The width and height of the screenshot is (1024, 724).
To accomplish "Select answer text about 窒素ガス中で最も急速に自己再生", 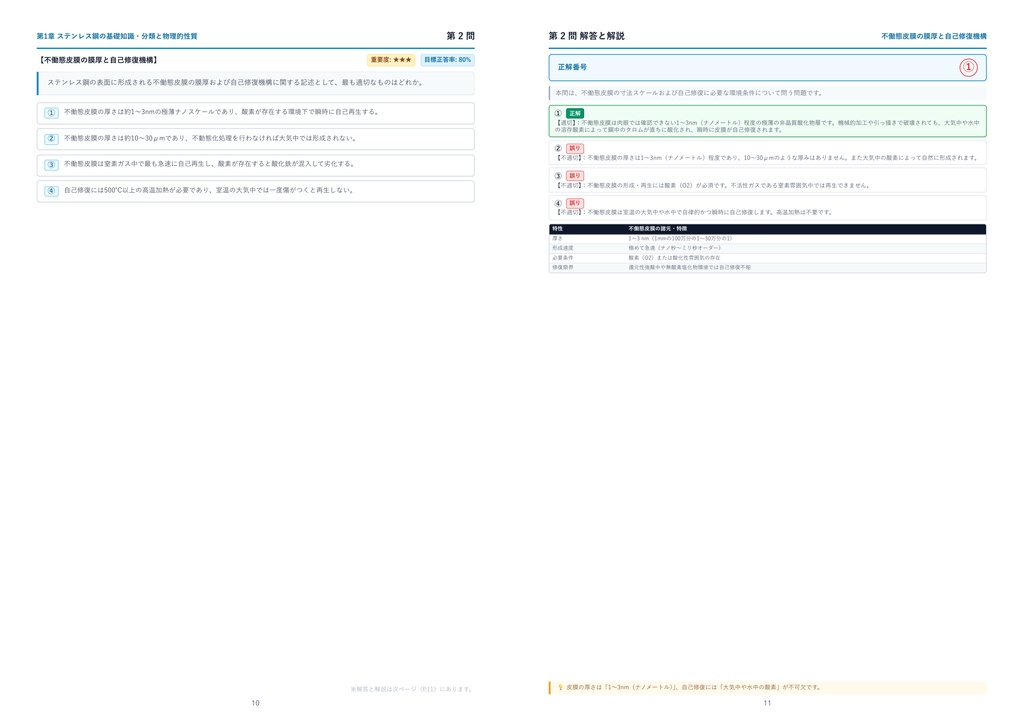I will [x=210, y=165].
